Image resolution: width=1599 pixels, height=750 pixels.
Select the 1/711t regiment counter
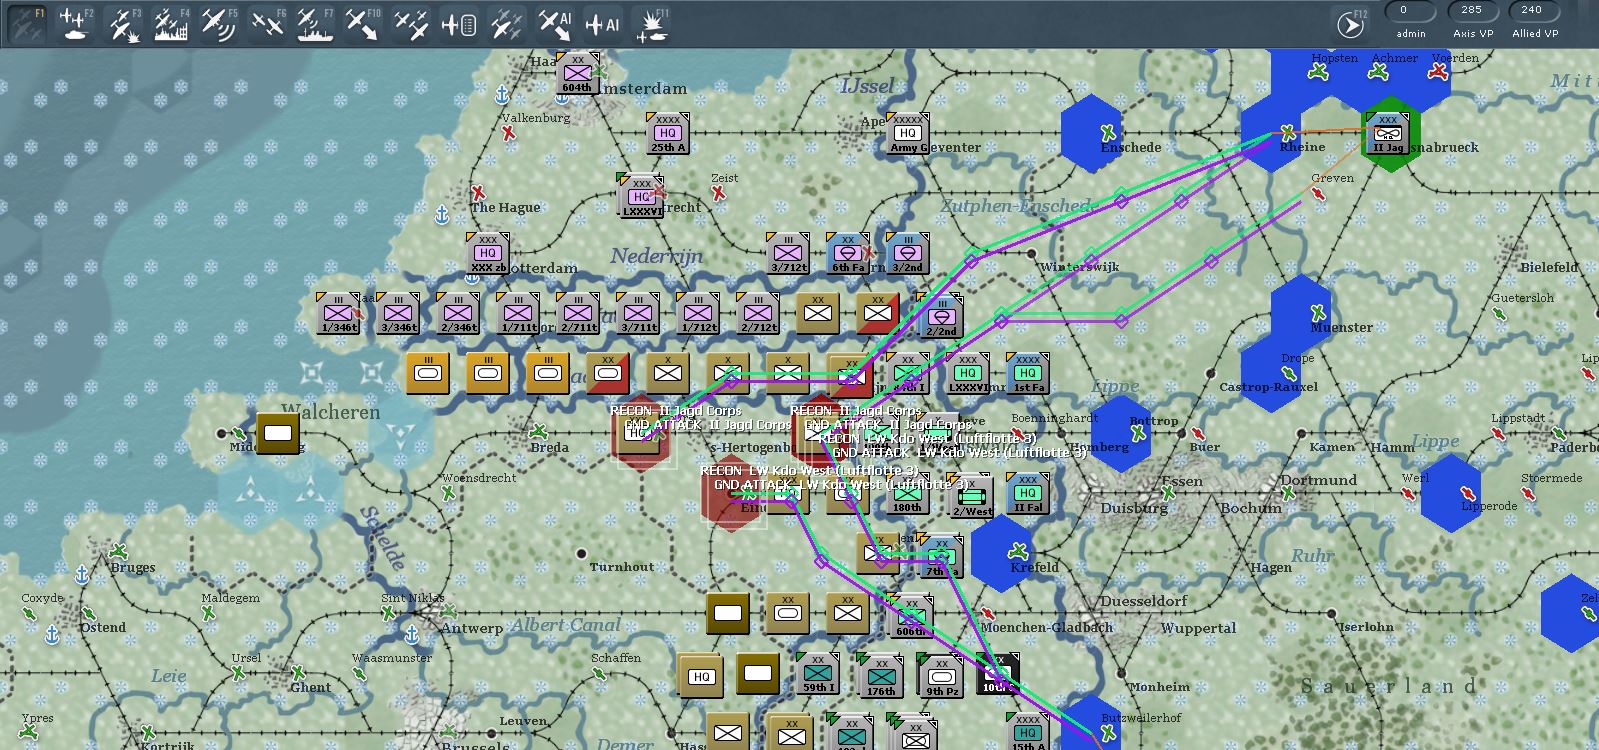[518, 313]
